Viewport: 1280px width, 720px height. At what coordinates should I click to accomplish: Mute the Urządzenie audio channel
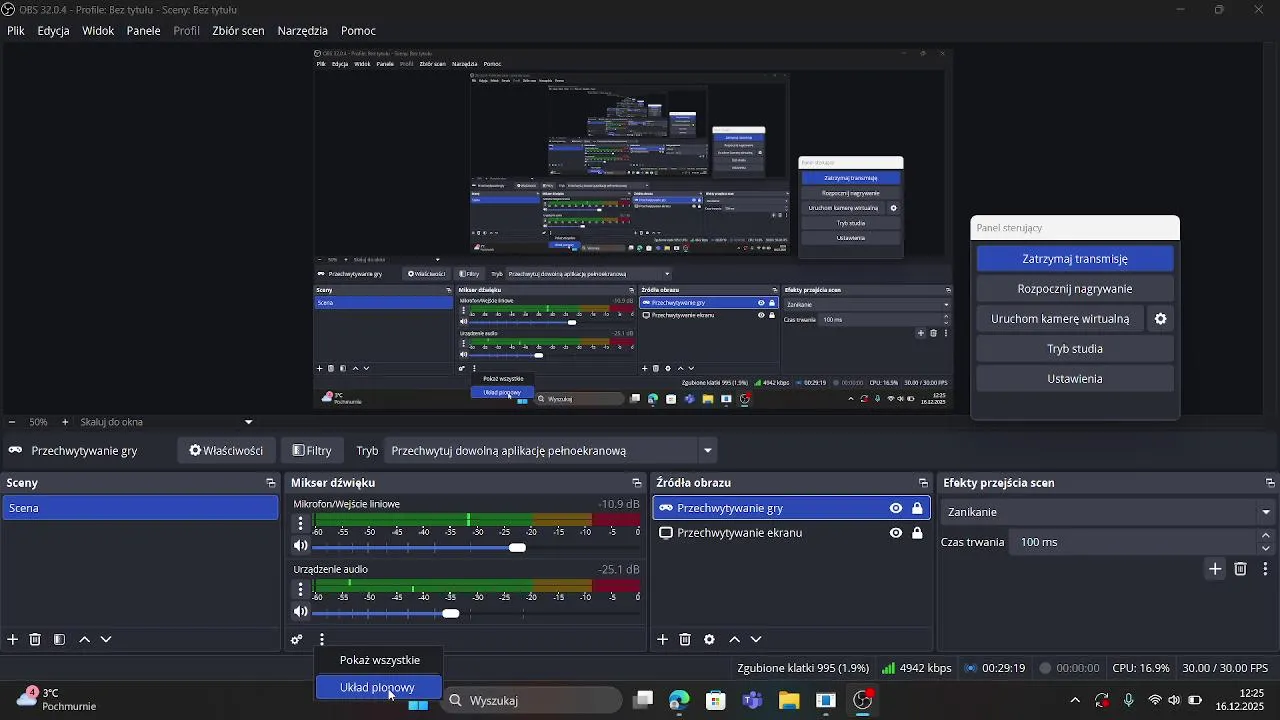tap(300, 612)
